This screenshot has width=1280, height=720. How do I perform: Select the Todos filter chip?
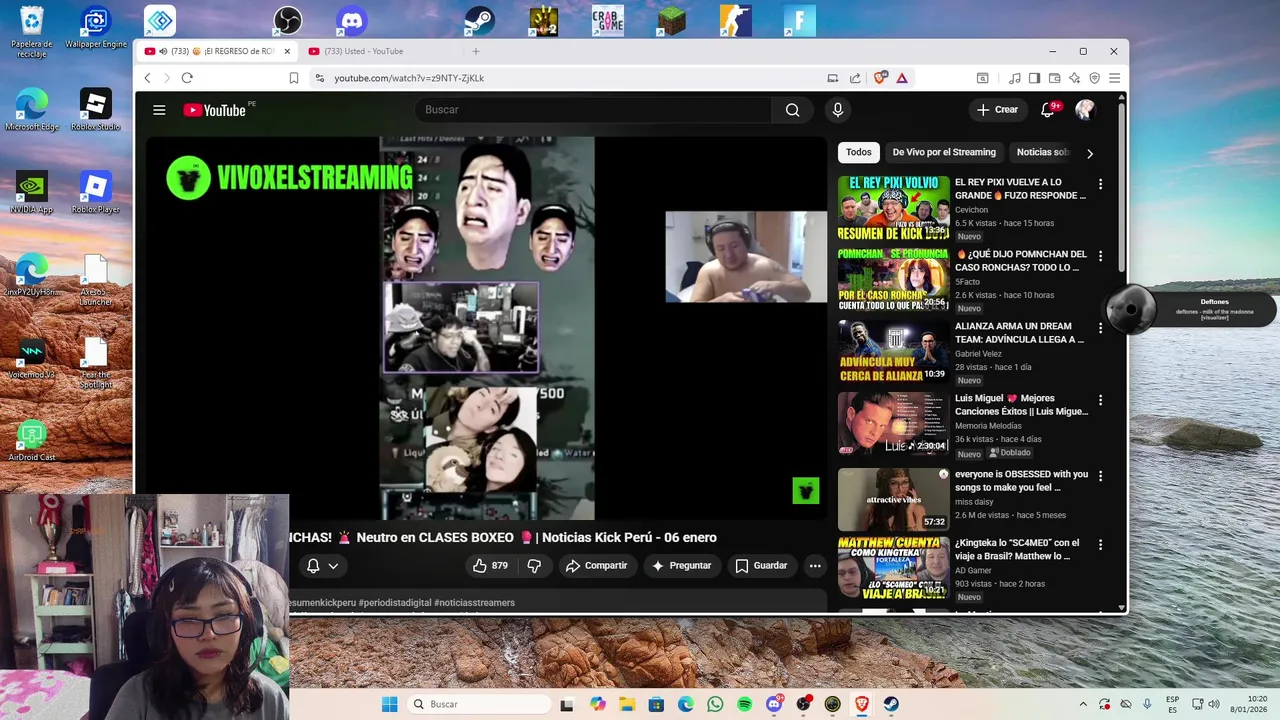point(859,152)
